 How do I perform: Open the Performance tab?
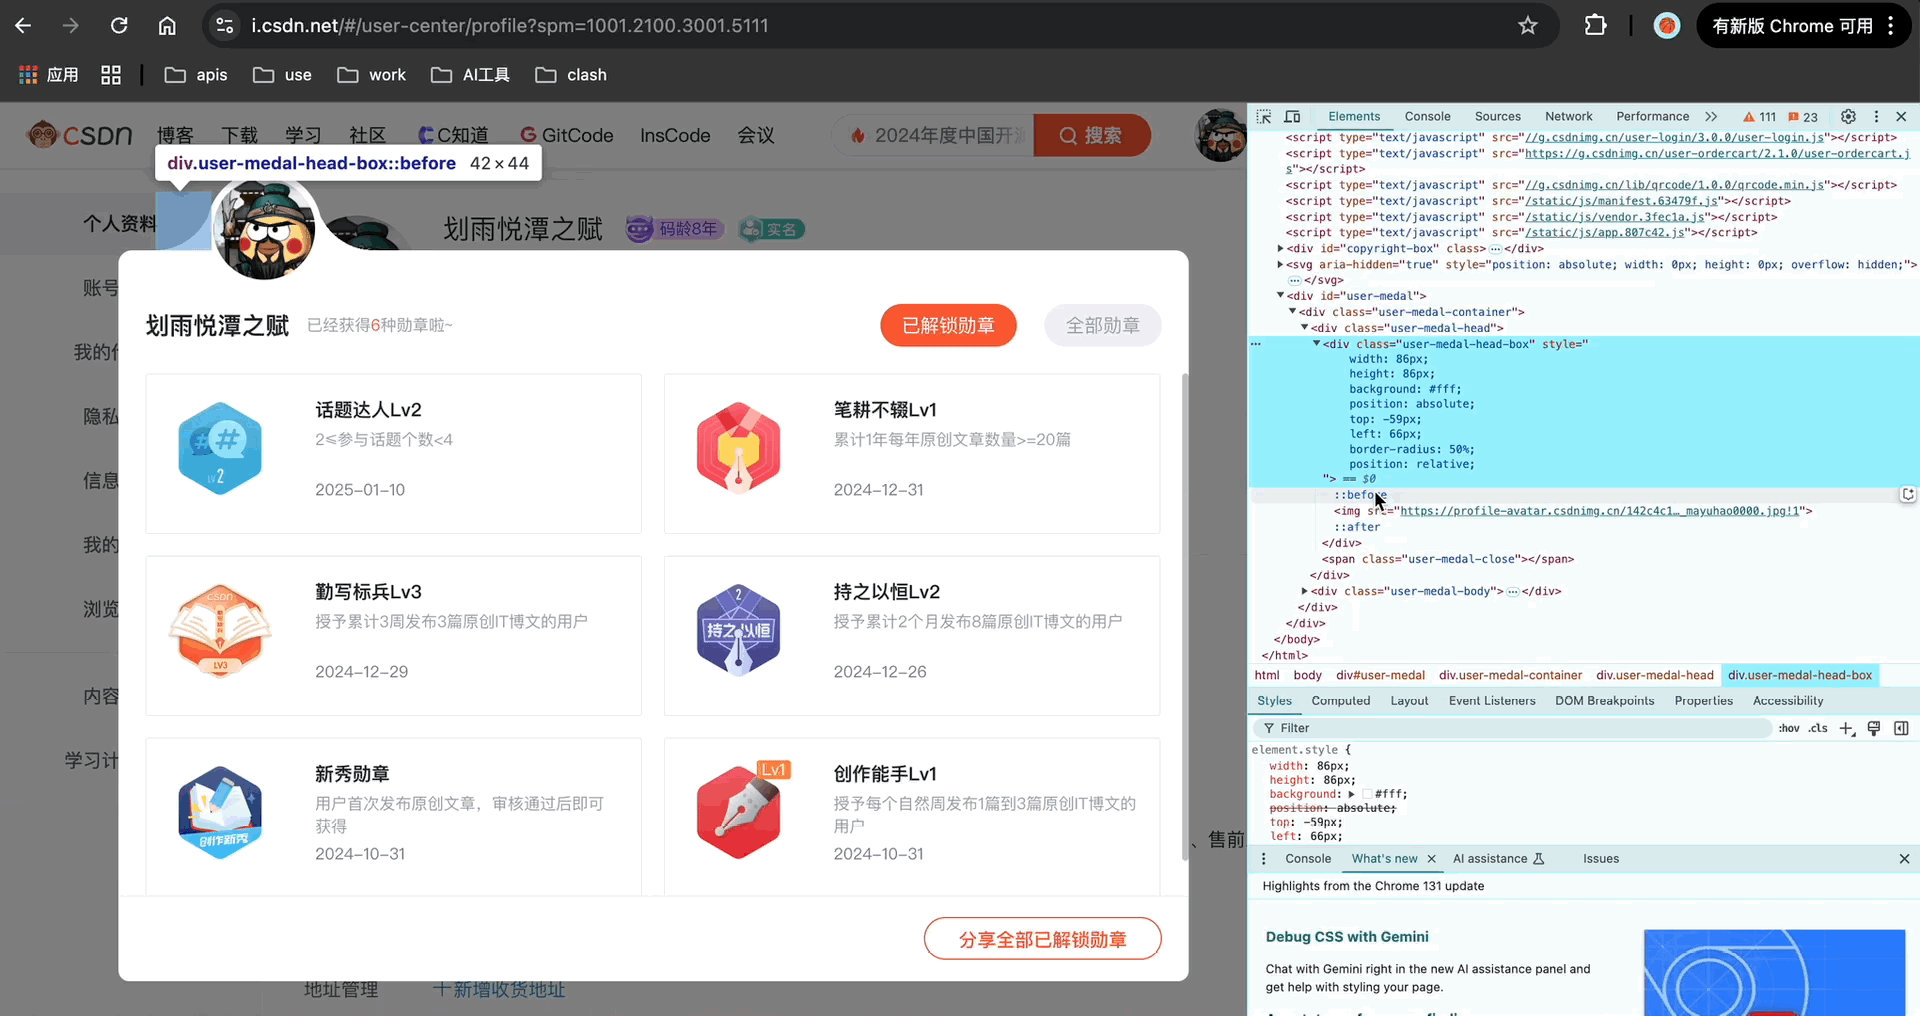pyautogui.click(x=1652, y=117)
